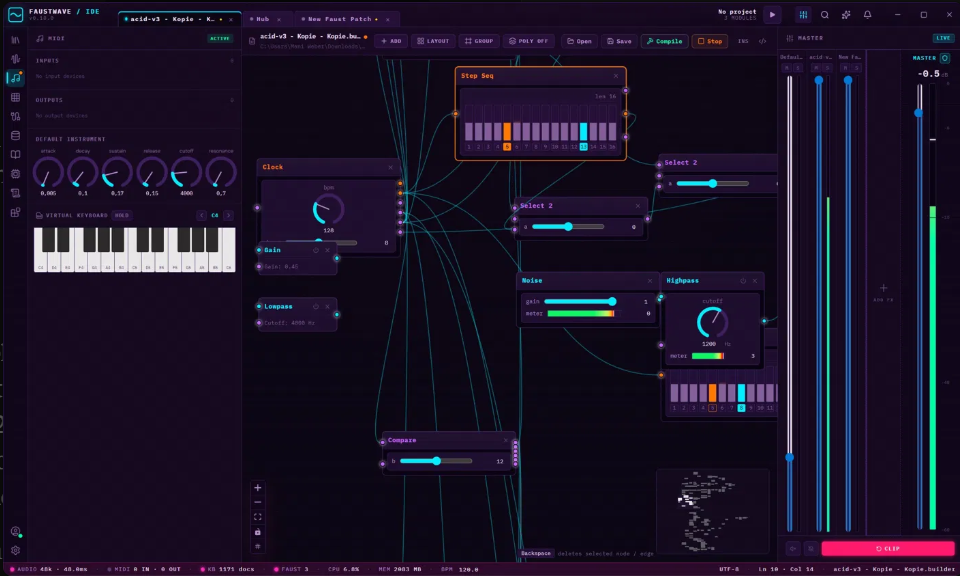960x576 pixels.
Task: Click the Compile button
Action: [664, 41]
